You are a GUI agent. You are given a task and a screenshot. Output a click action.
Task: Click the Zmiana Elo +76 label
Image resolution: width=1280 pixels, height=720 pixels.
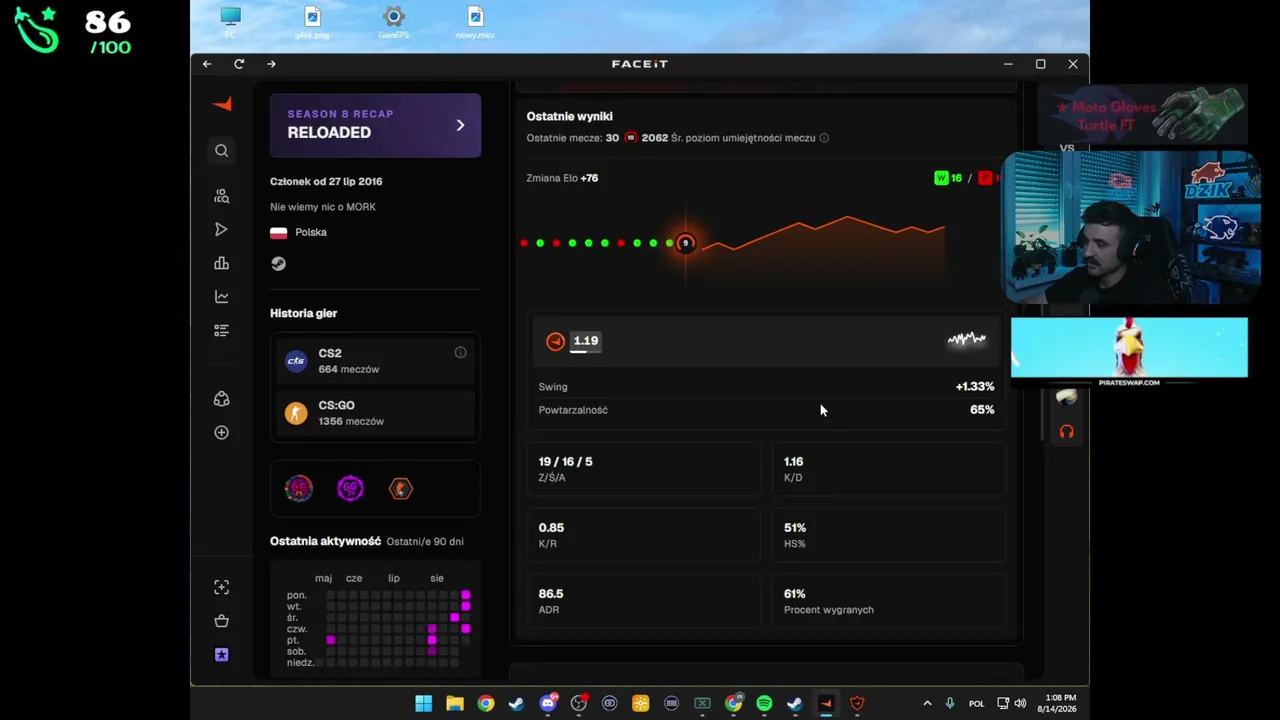[x=562, y=178]
